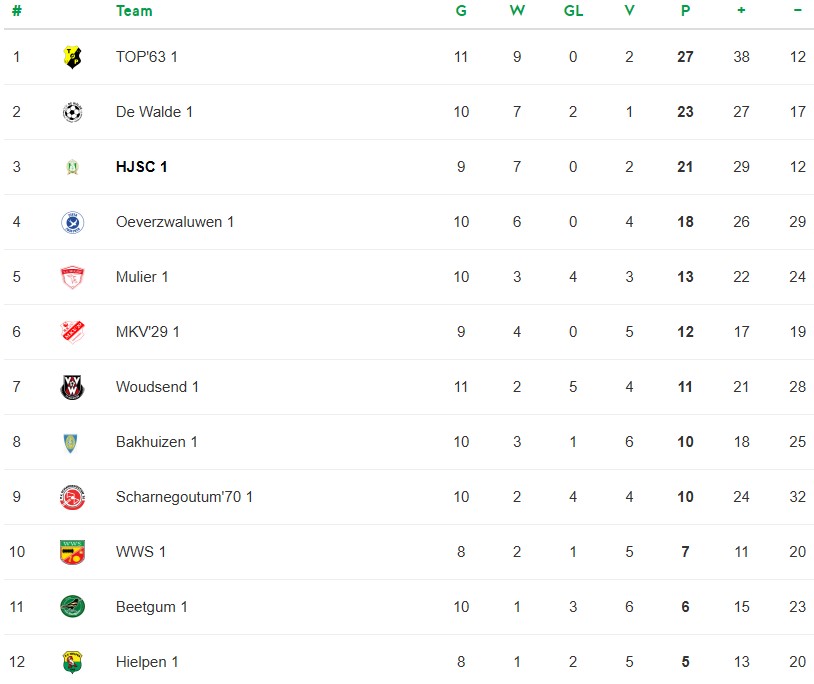Viewport: 814px width, 684px height.
Task: Click the Woudsend club logo
Action: click(72, 387)
